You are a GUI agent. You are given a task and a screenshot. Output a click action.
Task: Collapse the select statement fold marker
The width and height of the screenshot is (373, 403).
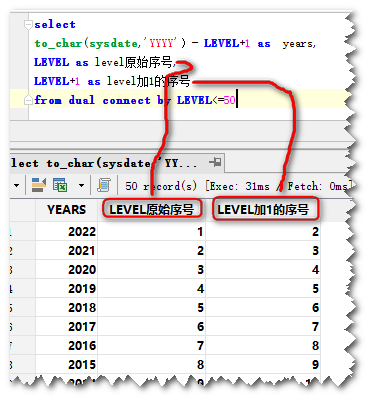coord(28,24)
